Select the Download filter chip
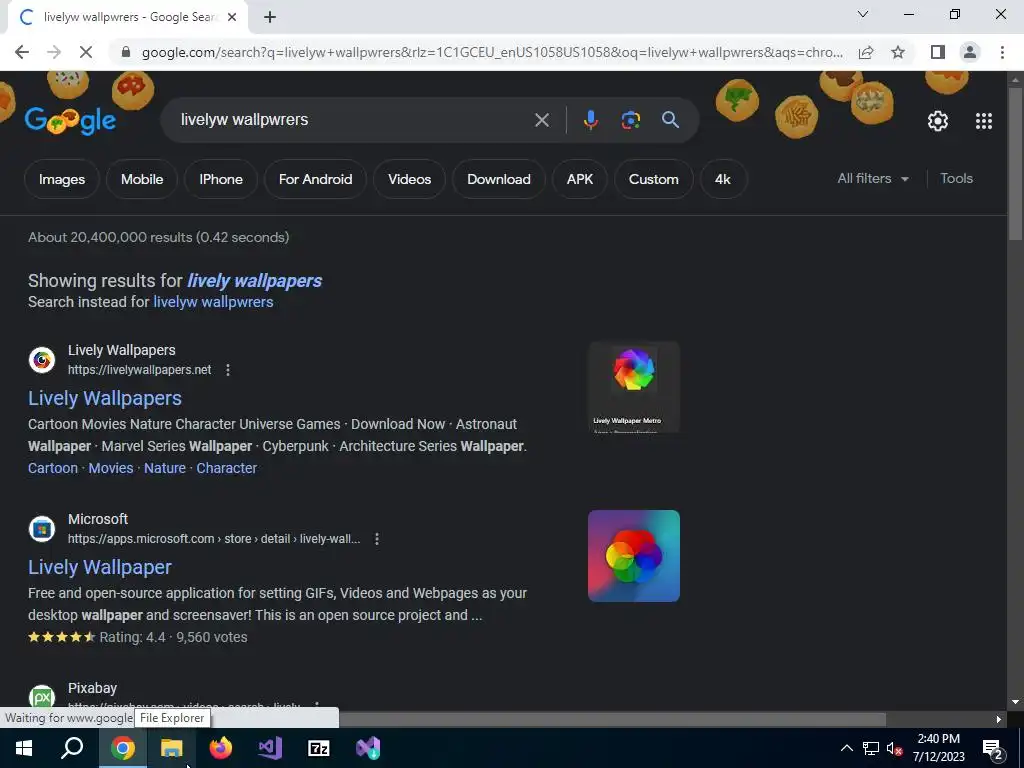 tap(499, 179)
